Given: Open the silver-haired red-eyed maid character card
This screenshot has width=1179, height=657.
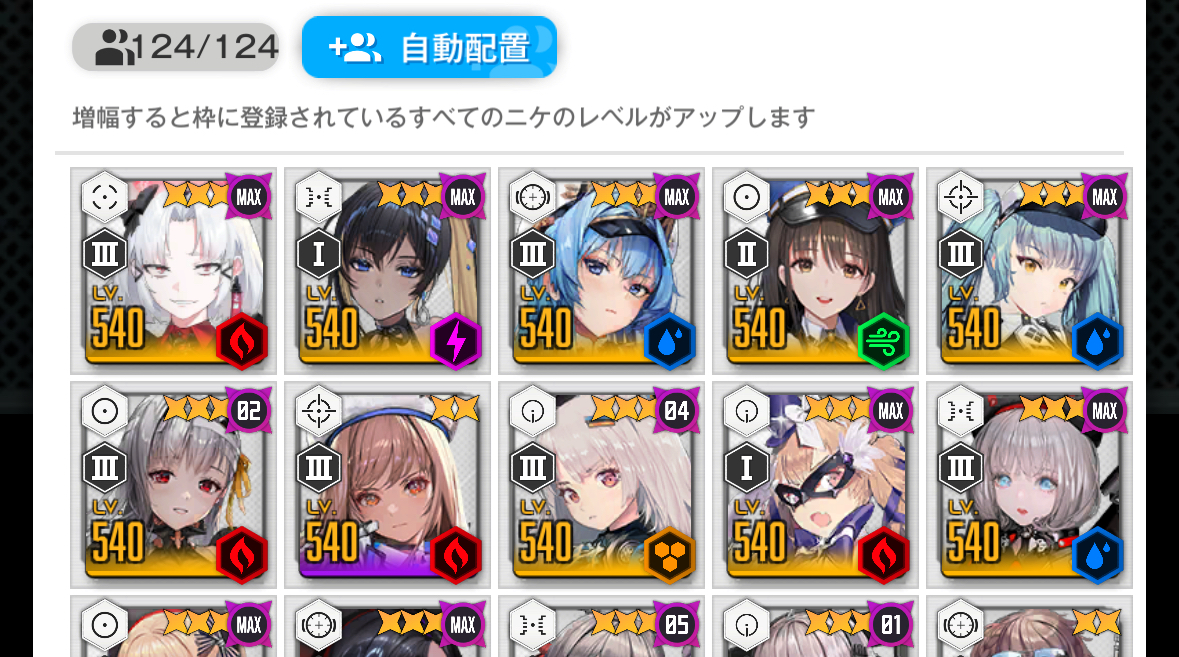Looking at the screenshot, I should pyautogui.click(x=174, y=485).
